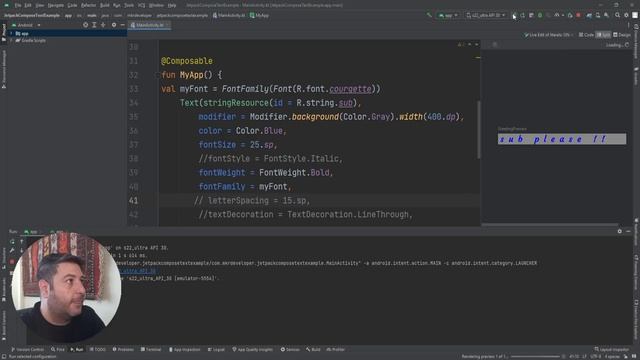This screenshot has width=640, height=360.
Task: Open the Problems tool window
Action: pos(123,349)
